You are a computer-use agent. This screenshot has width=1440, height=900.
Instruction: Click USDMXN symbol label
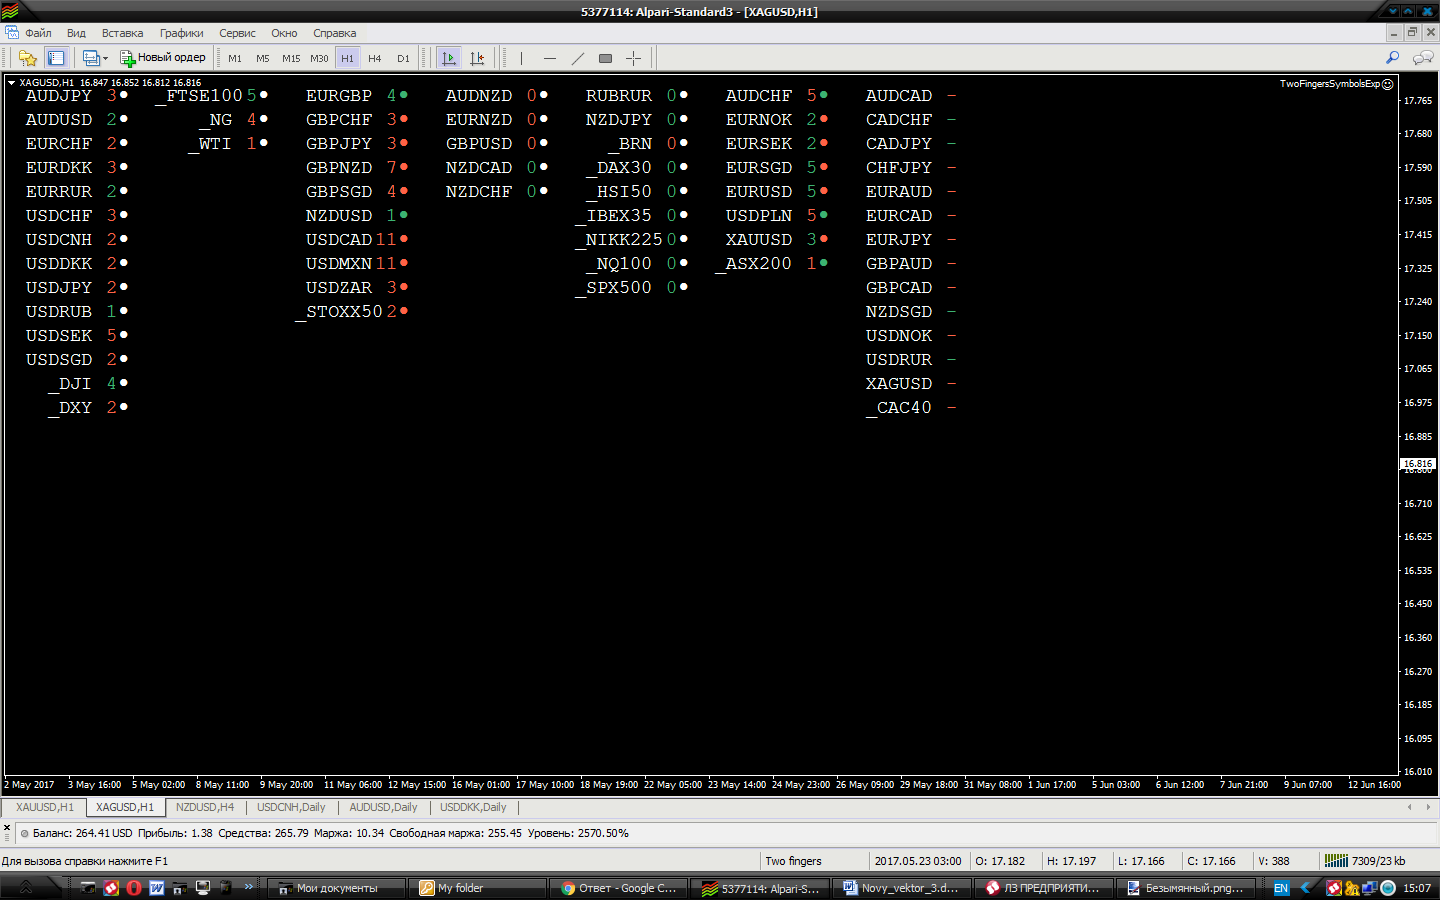[339, 264]
